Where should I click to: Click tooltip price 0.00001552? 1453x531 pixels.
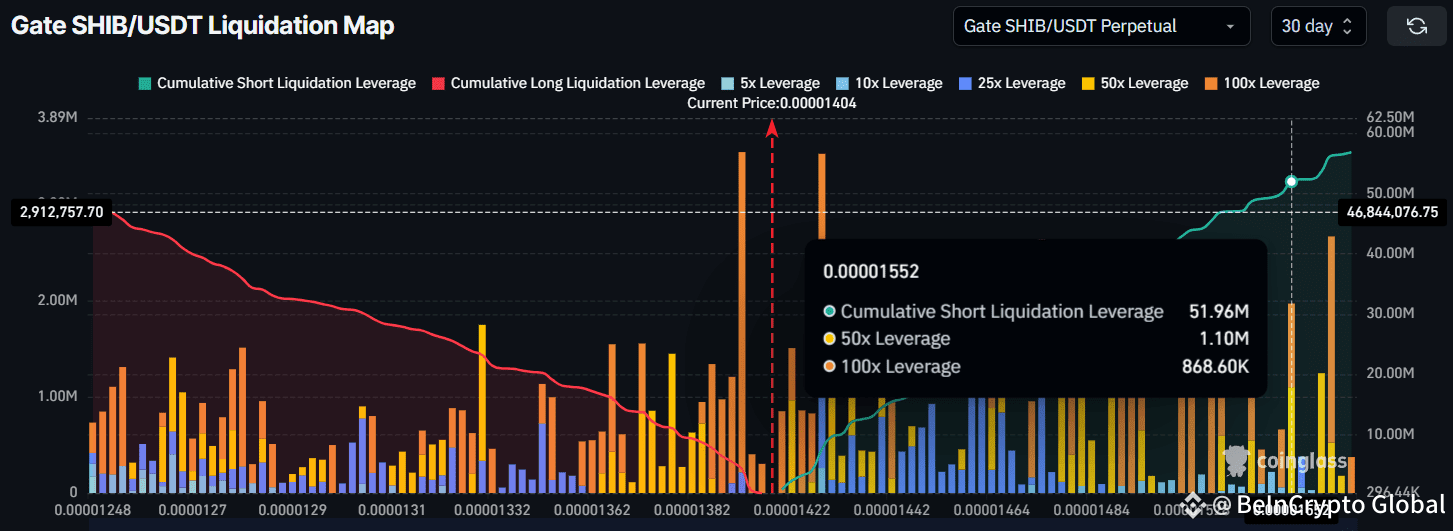(870, 271)
